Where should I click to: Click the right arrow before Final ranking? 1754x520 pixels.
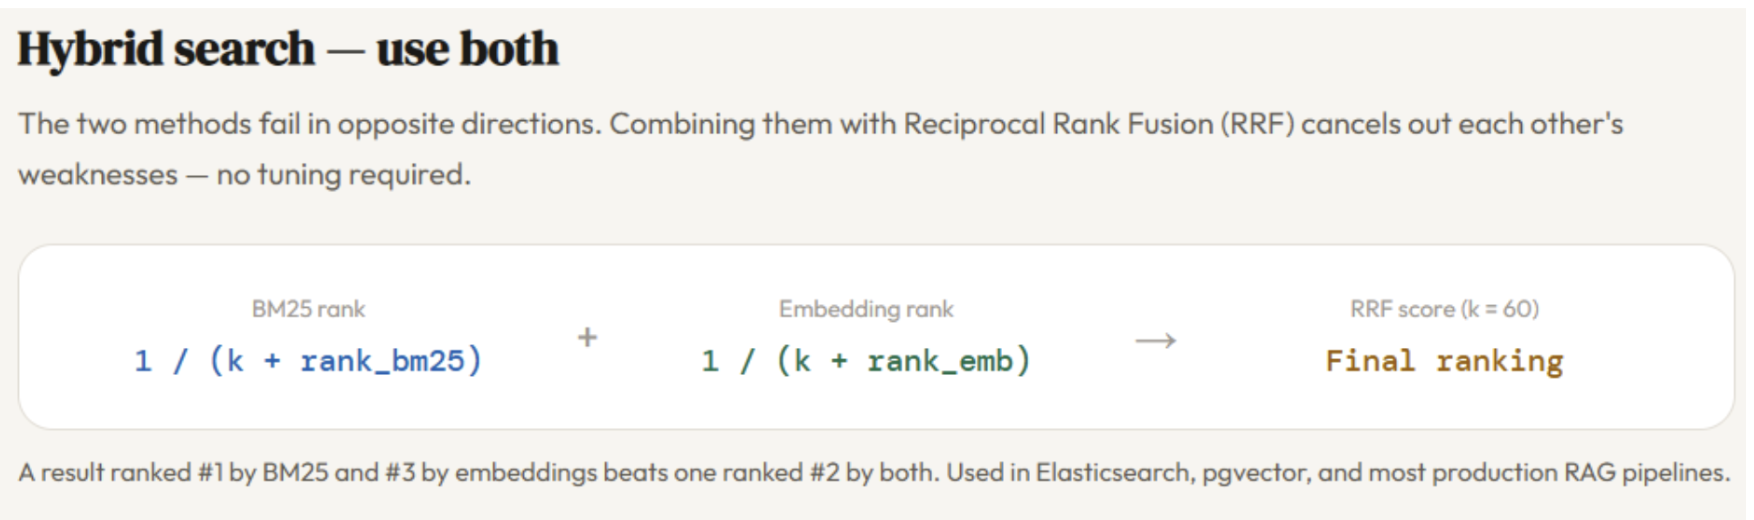point(1155,341)
